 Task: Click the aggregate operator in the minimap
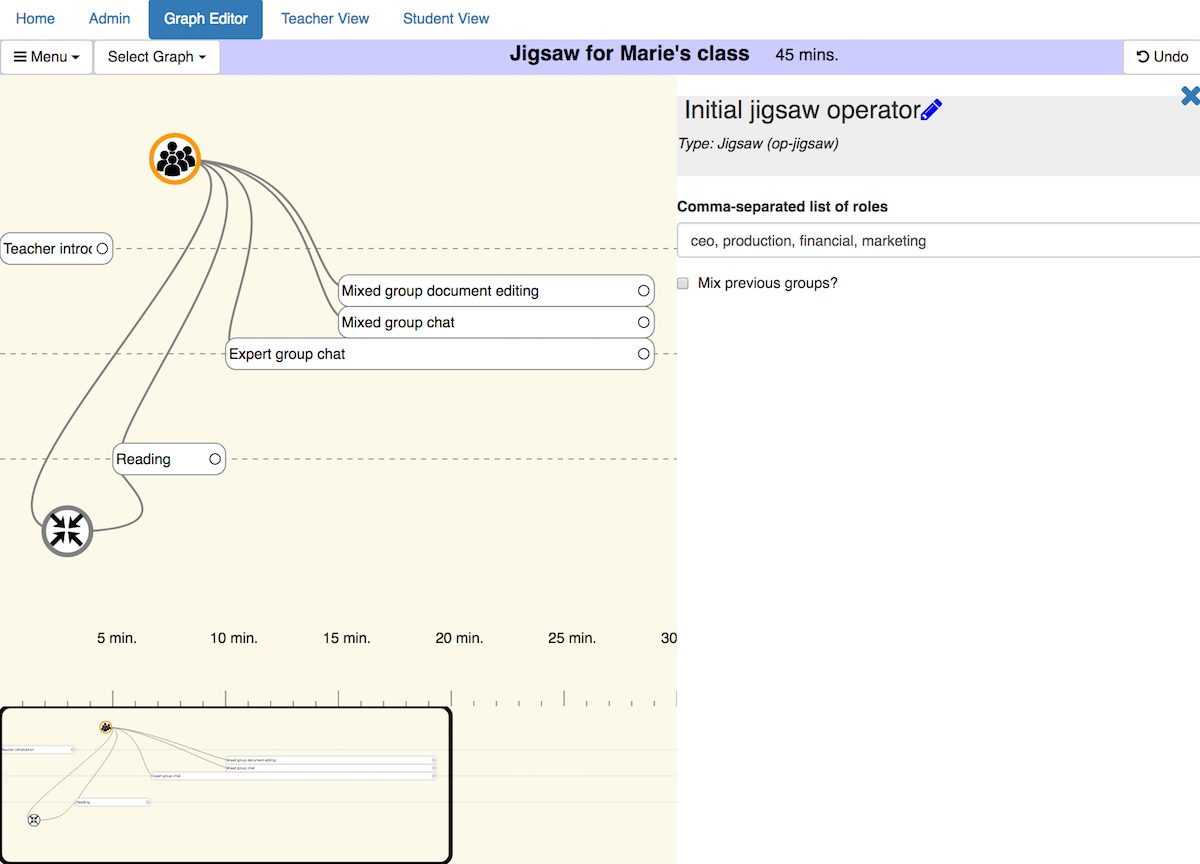click(x=34, y=820)
